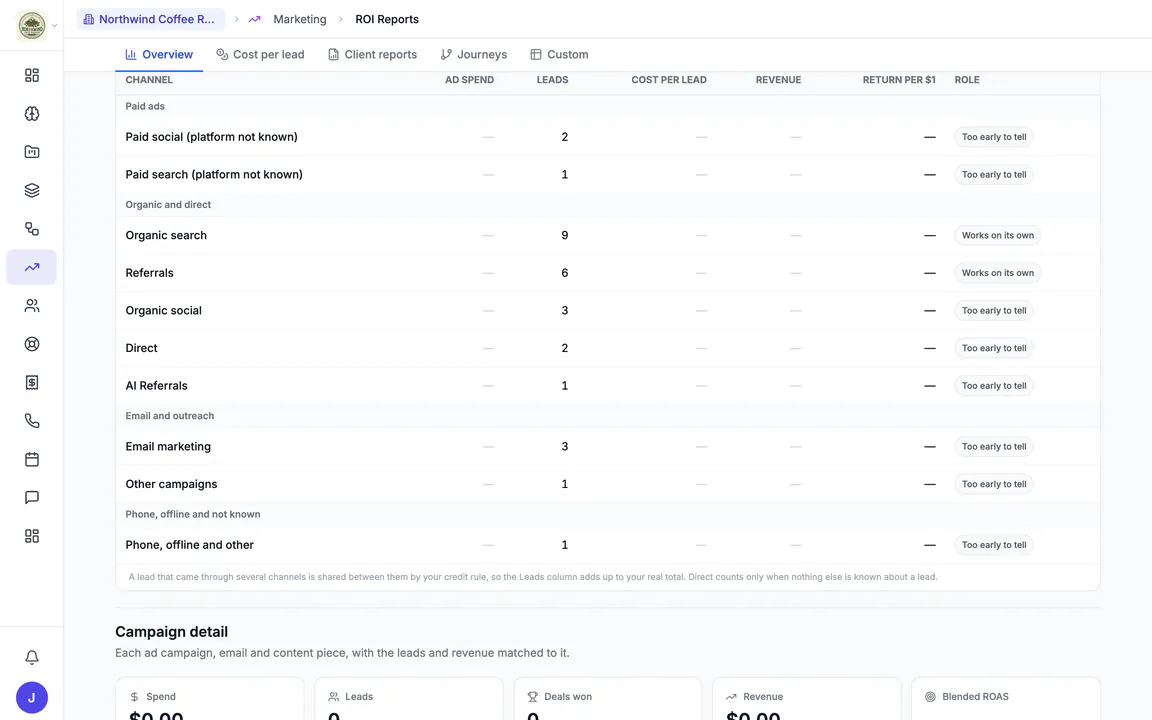1152x720 pixels.
Task: Open the workflow shapes icon in sidebar
Action: 32,229
